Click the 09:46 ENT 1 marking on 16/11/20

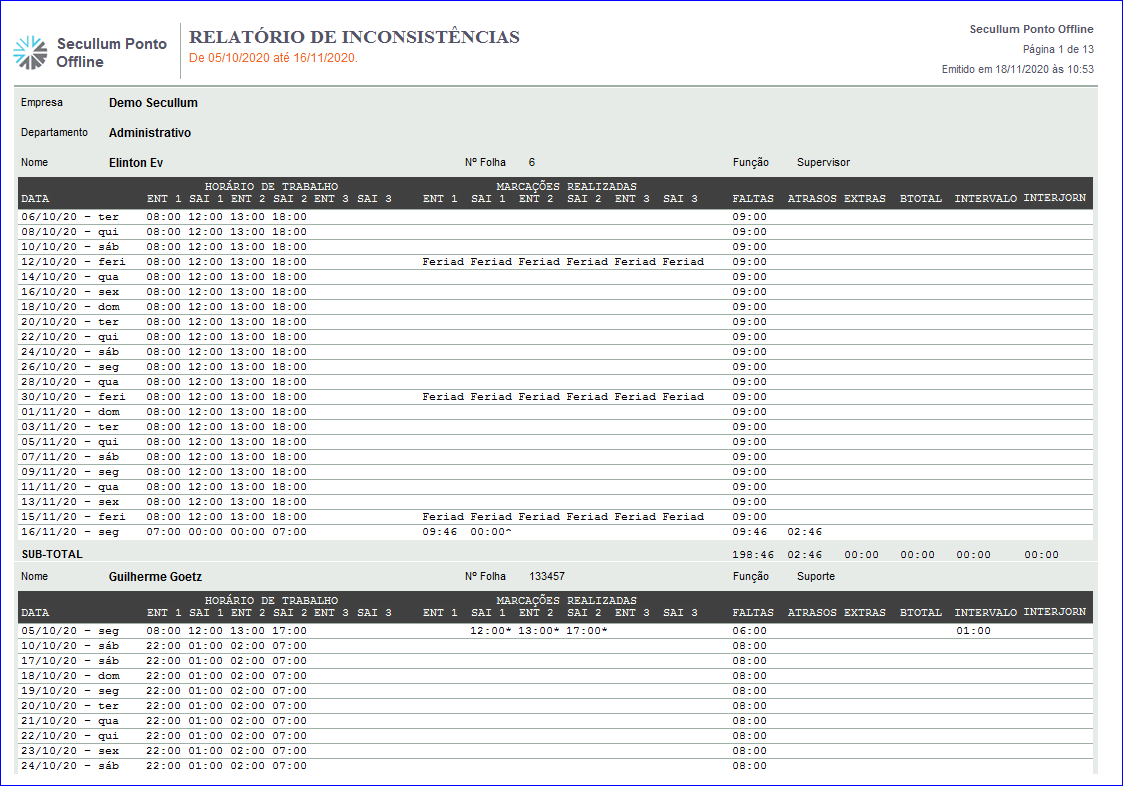point(440,532)
